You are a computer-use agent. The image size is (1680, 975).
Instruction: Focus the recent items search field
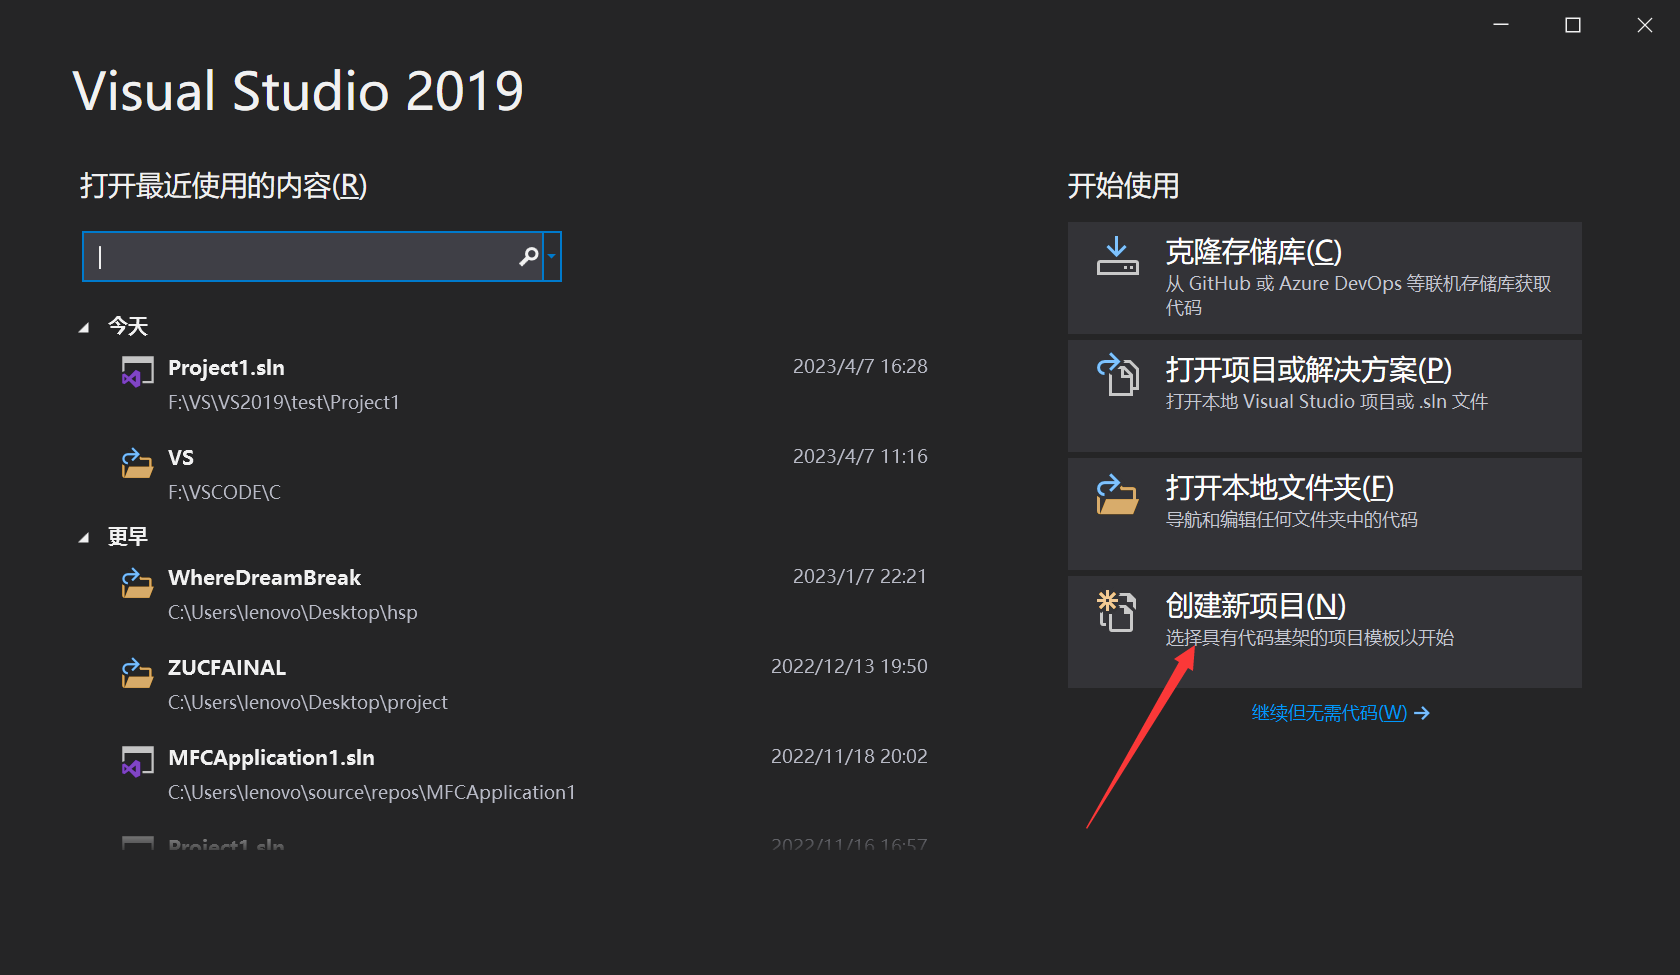click(312, 257)
